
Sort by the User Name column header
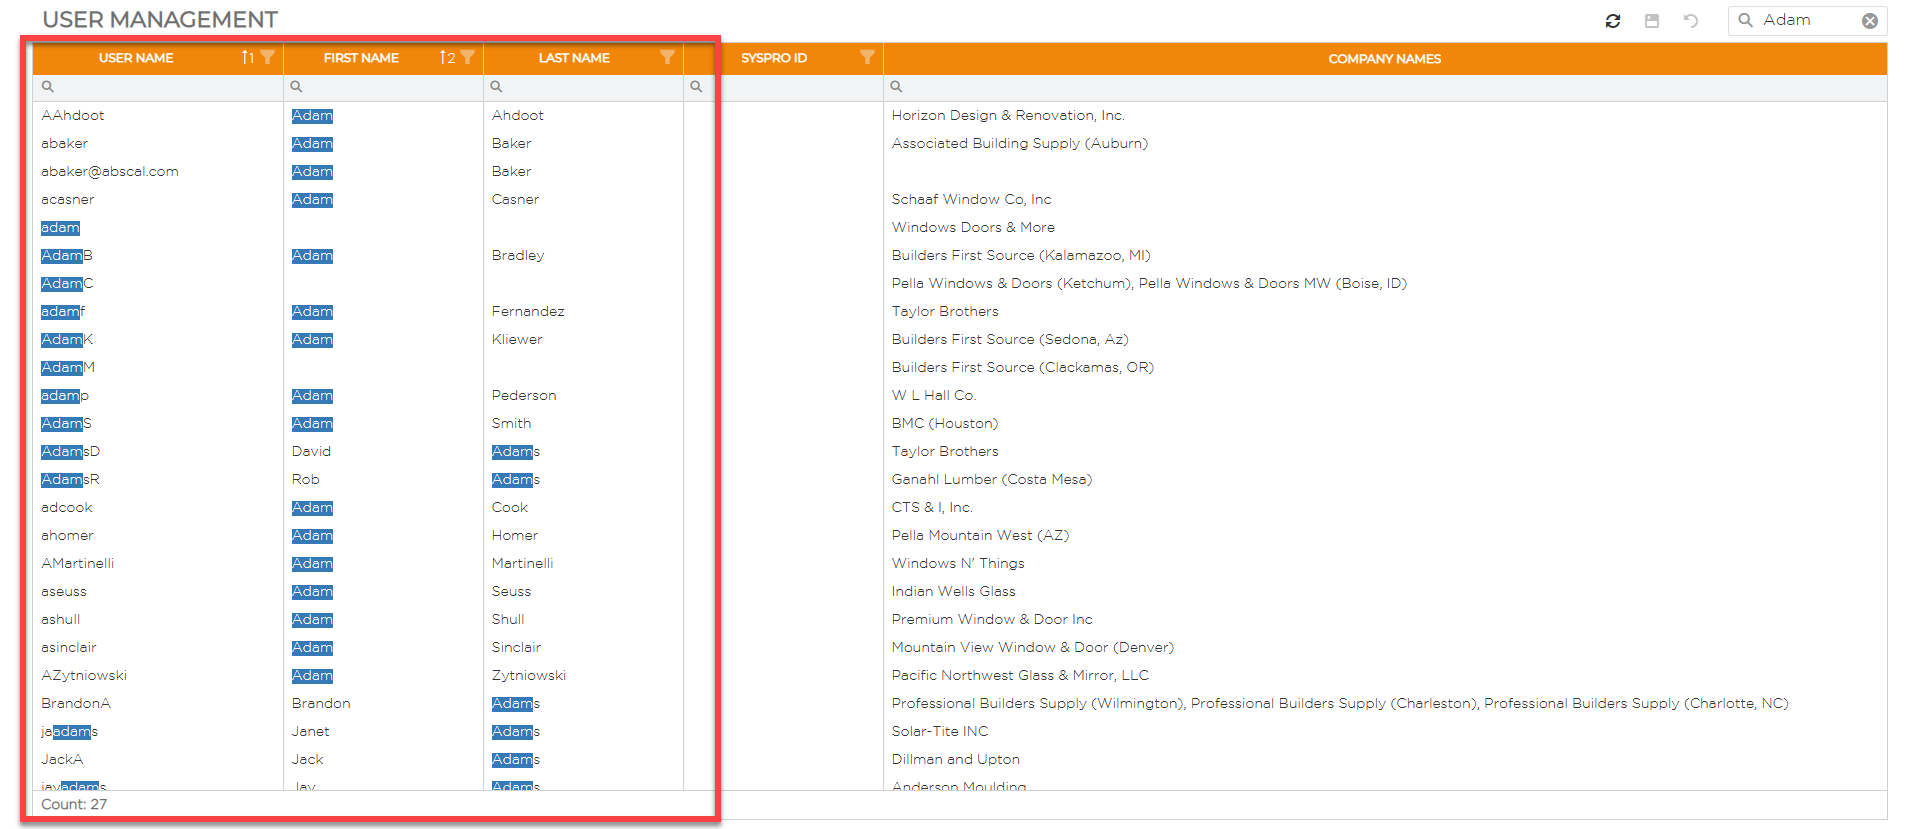tap(136, 58)
